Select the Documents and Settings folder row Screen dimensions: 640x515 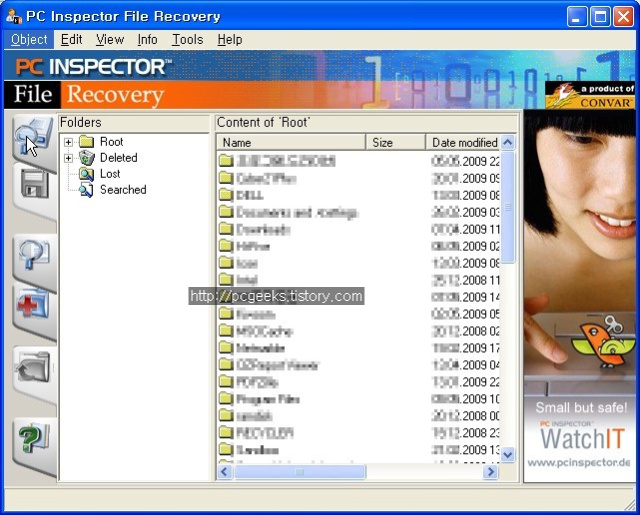pyautogui.click(x=358, y=212)
